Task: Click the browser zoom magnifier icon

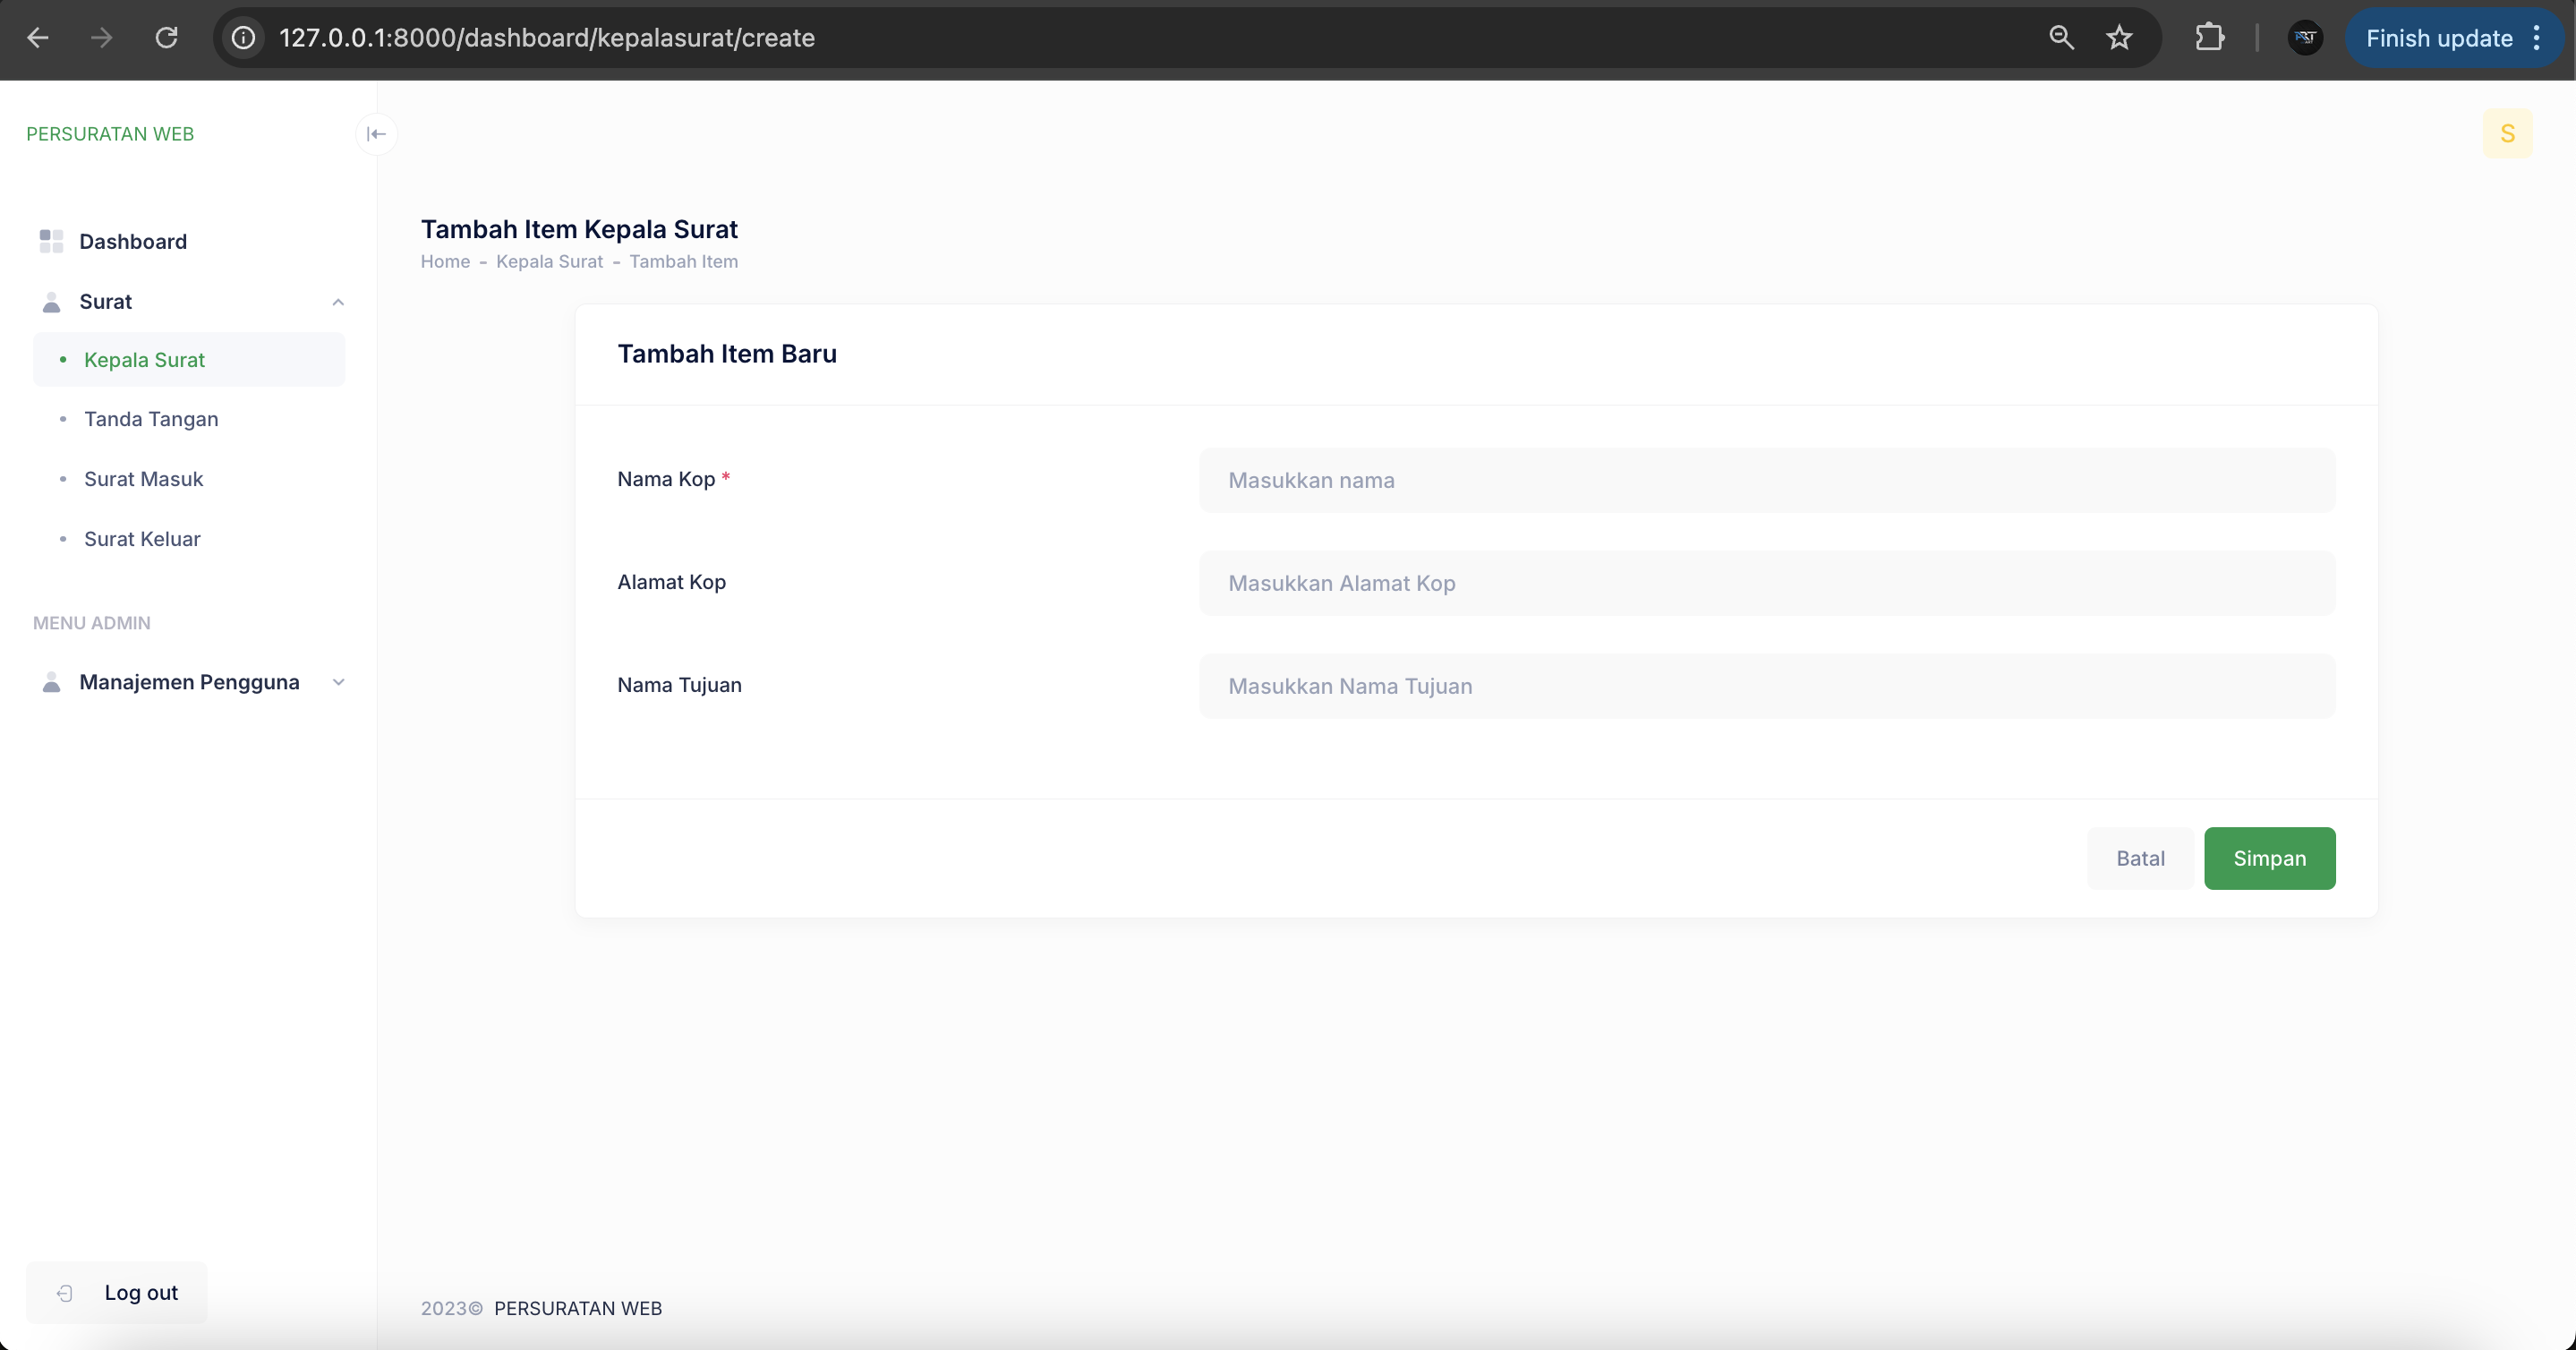Action: click(x=2061, y=38)
